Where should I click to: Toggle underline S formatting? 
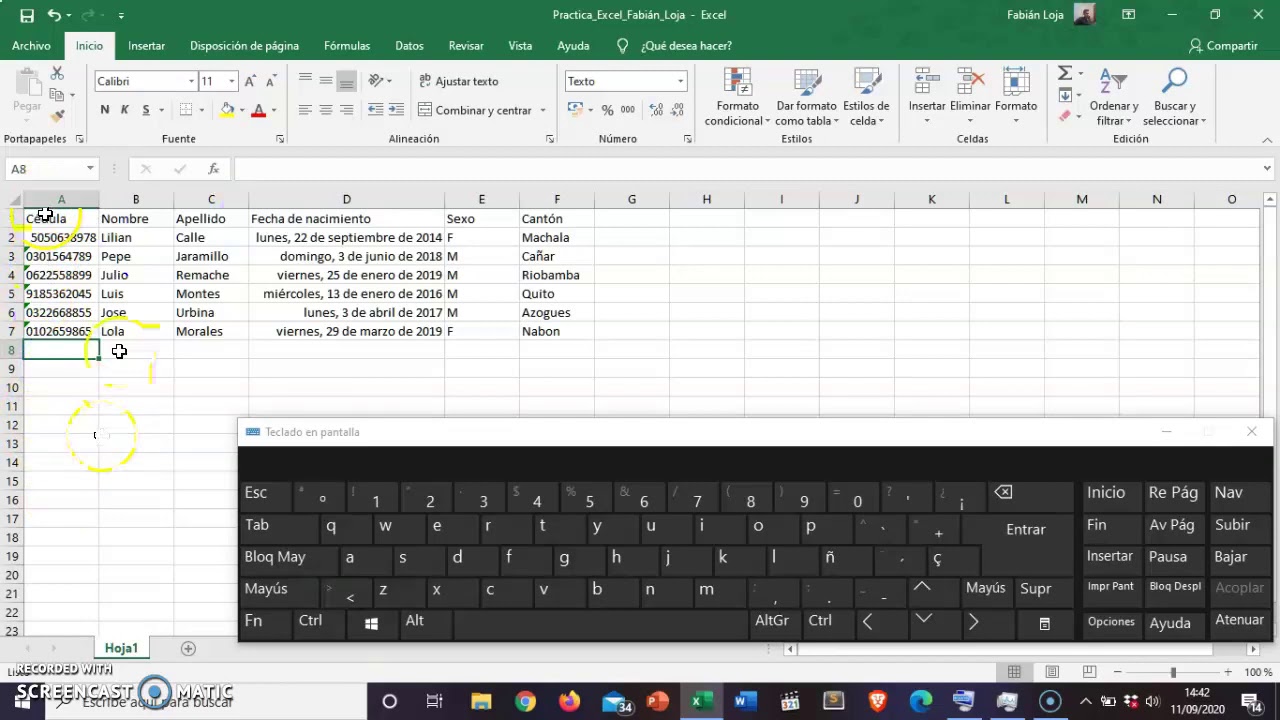pos(146,110)
